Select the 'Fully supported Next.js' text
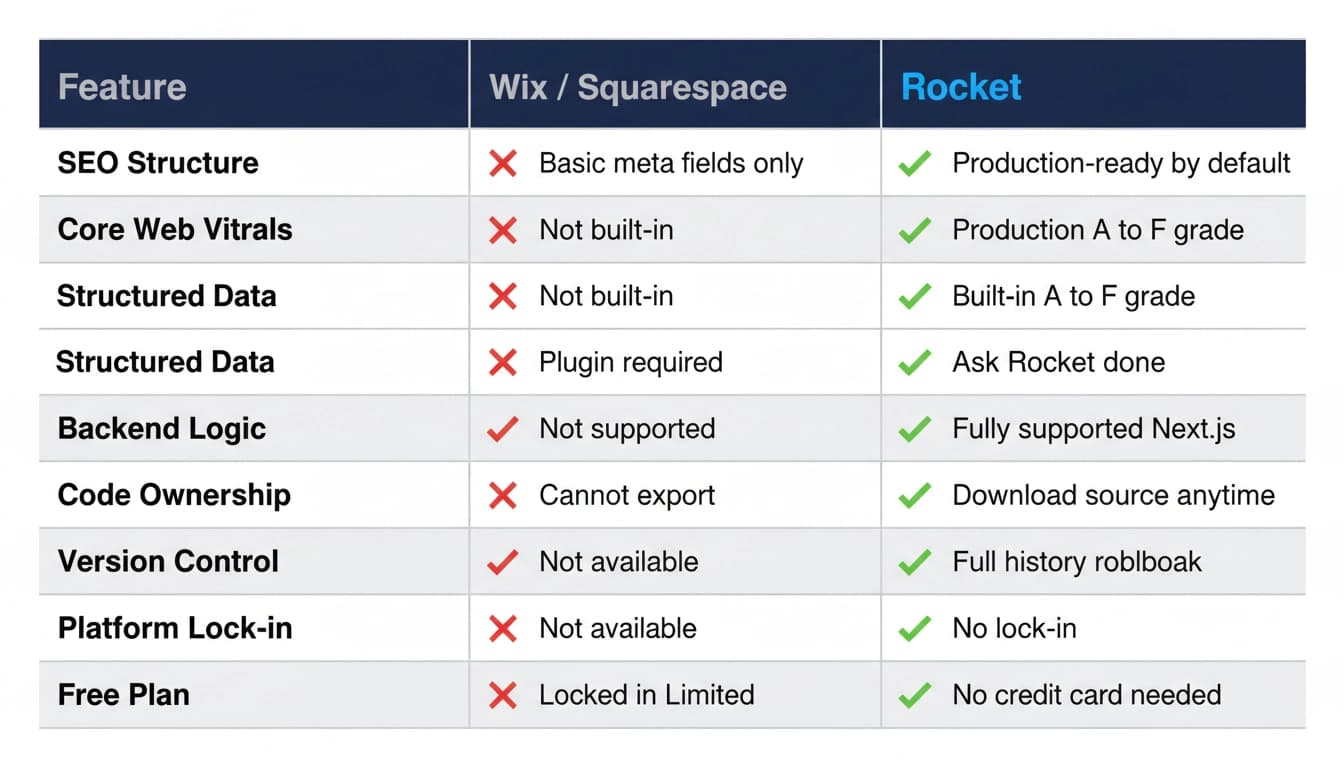This screenshot has width=1344, height=768. pos(1094,429)
